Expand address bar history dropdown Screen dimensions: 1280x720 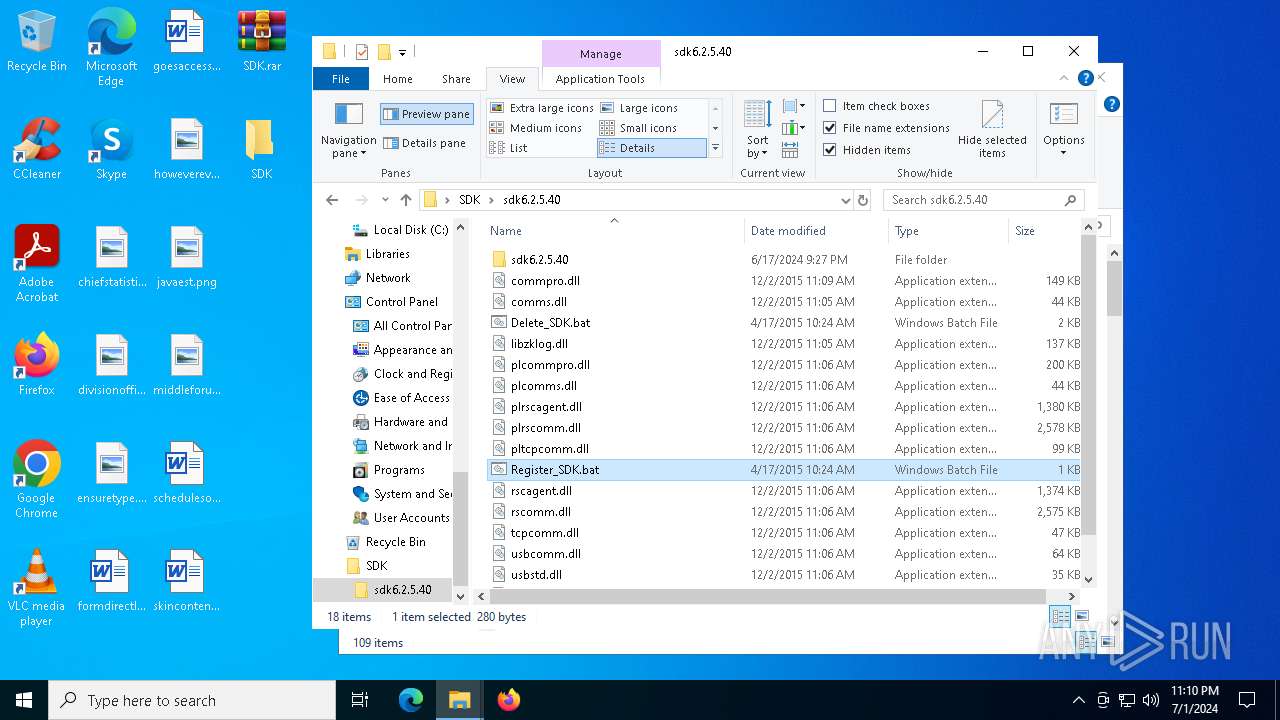click(x=845, y=200)
